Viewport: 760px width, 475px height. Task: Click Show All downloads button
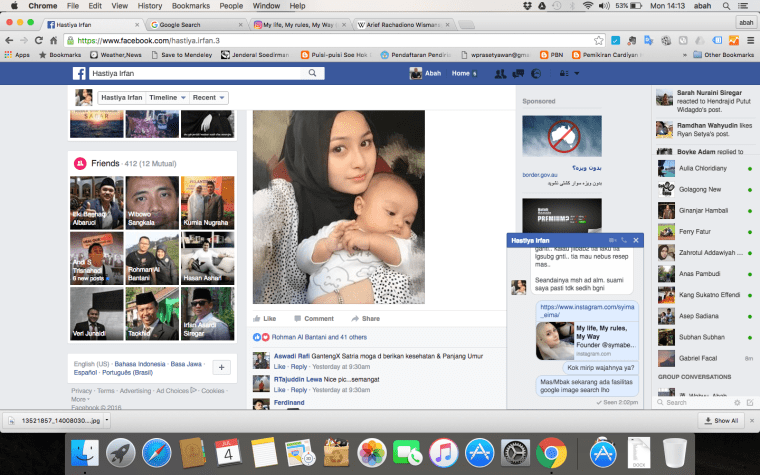point(721,420)
